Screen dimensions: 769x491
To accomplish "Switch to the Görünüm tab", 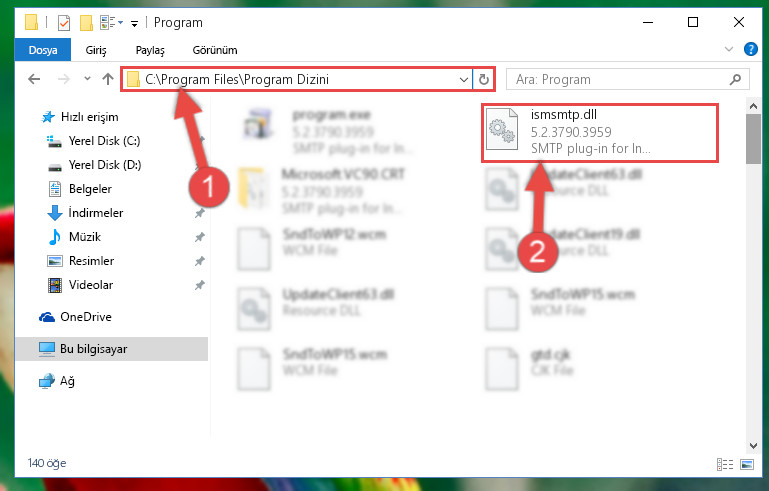I will (x=215, y=50).
